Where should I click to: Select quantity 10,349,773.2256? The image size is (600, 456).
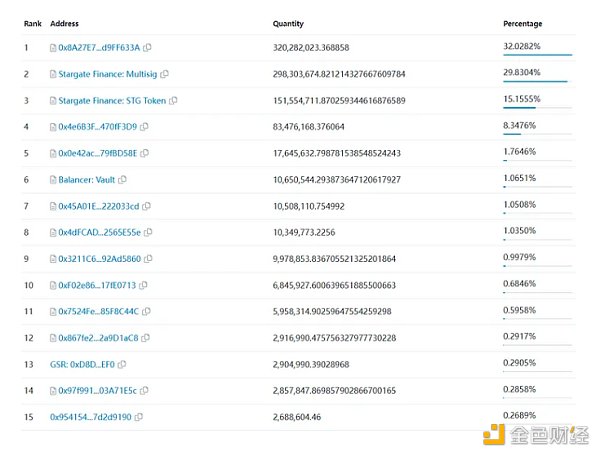tap(304, 232)
